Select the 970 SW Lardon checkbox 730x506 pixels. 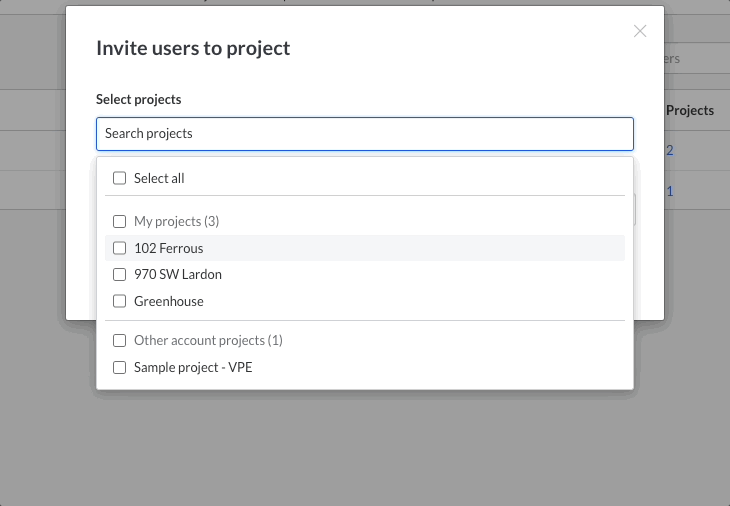pos(120,275)
